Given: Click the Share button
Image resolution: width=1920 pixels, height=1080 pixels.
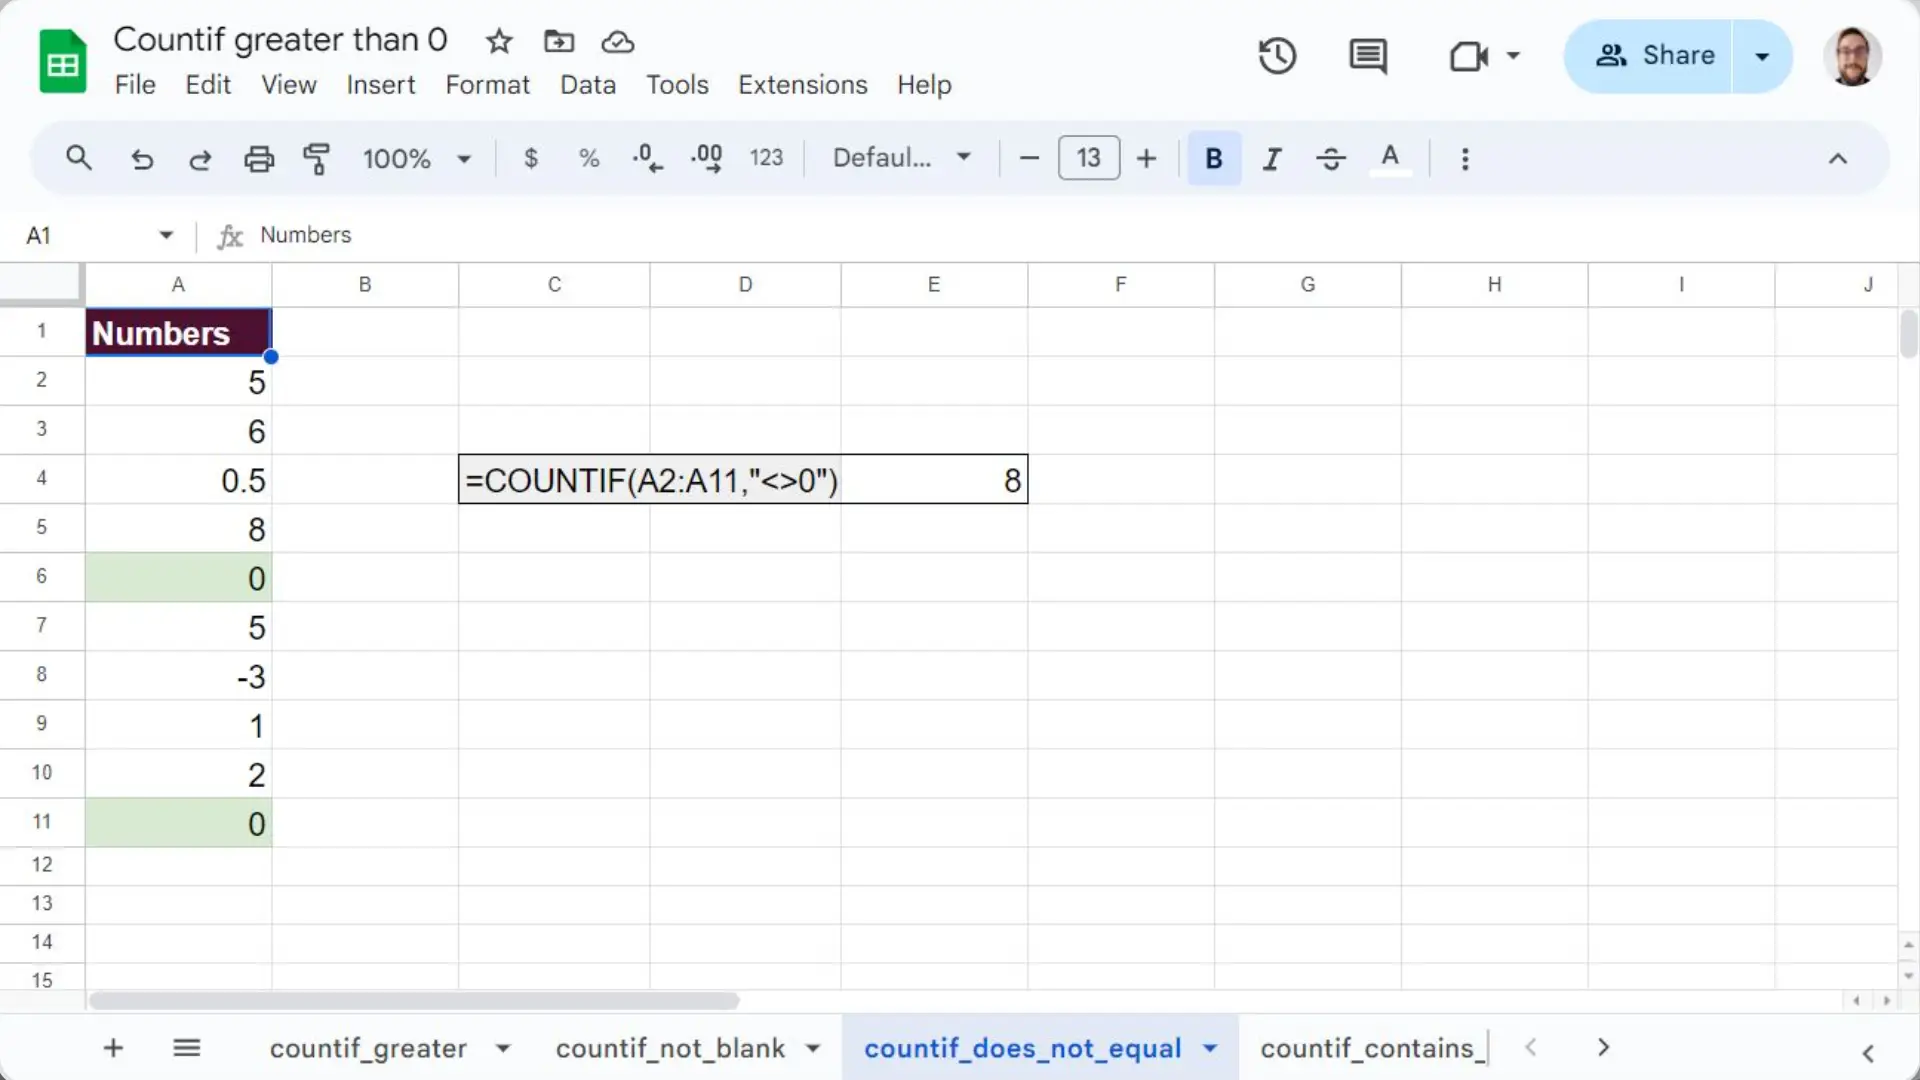Looking at the screenshot, I should pyautogui.click(x=1654, y=56).
